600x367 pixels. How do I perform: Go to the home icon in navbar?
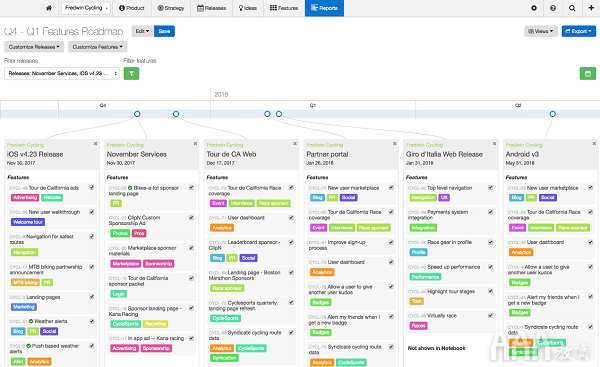(49, 8)
